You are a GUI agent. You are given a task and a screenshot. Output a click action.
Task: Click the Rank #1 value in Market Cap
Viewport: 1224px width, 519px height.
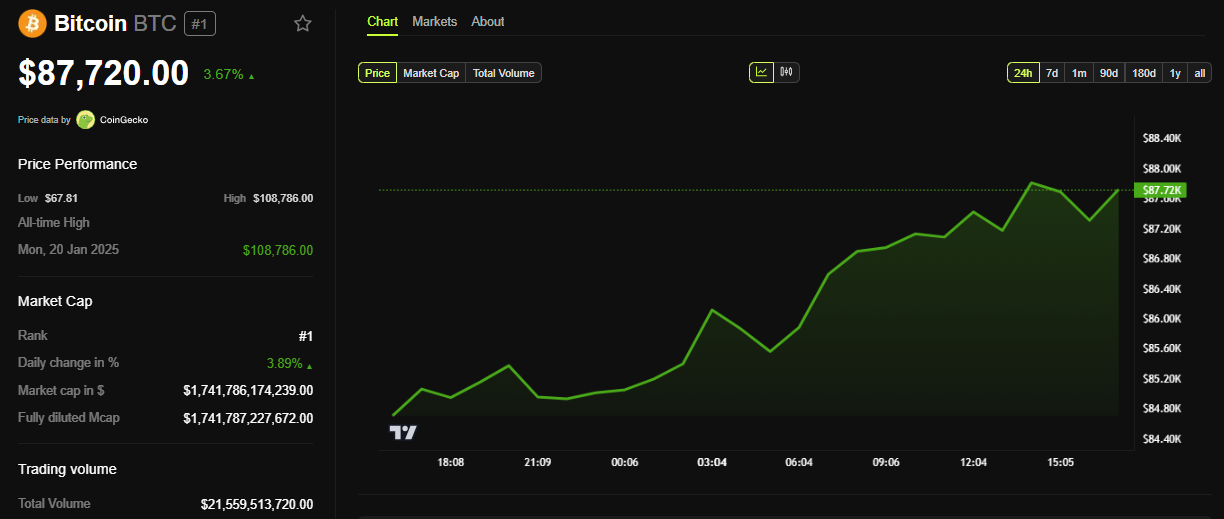(305, 336)
